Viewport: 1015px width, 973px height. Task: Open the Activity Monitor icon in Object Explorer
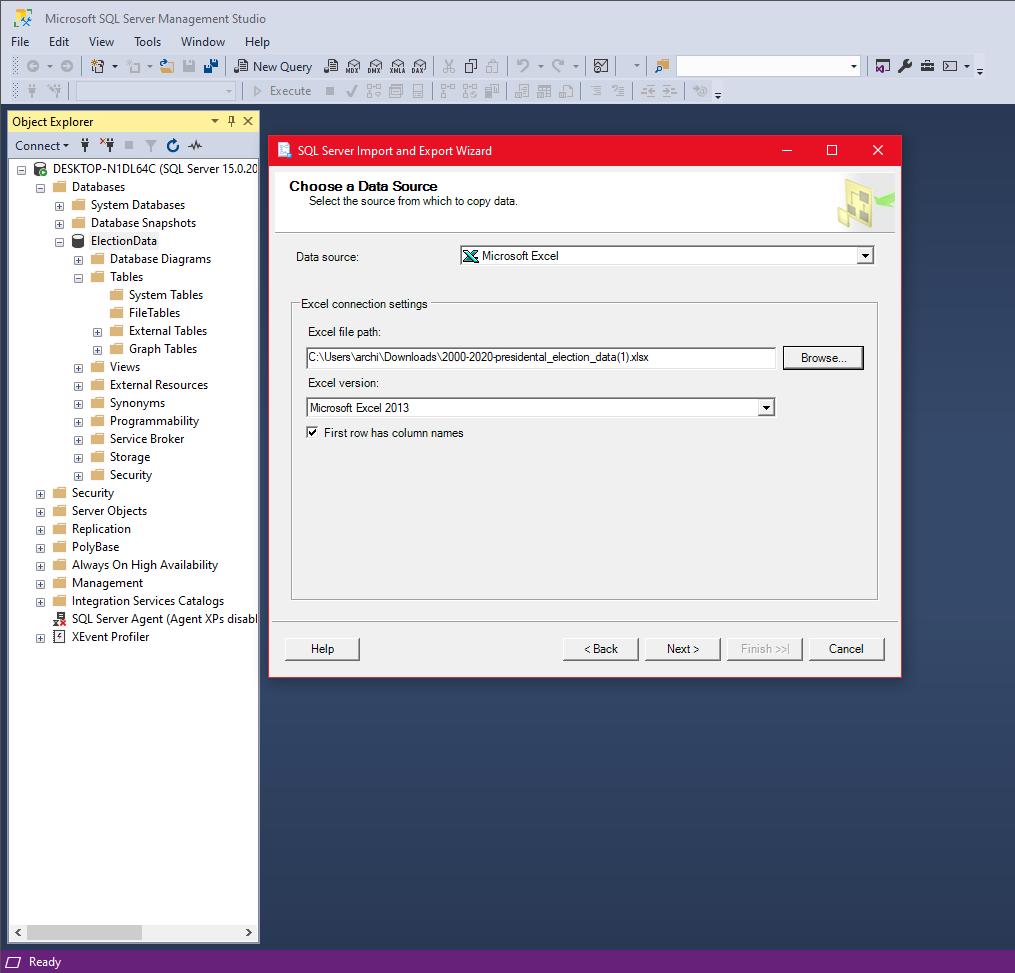[195, 145]
